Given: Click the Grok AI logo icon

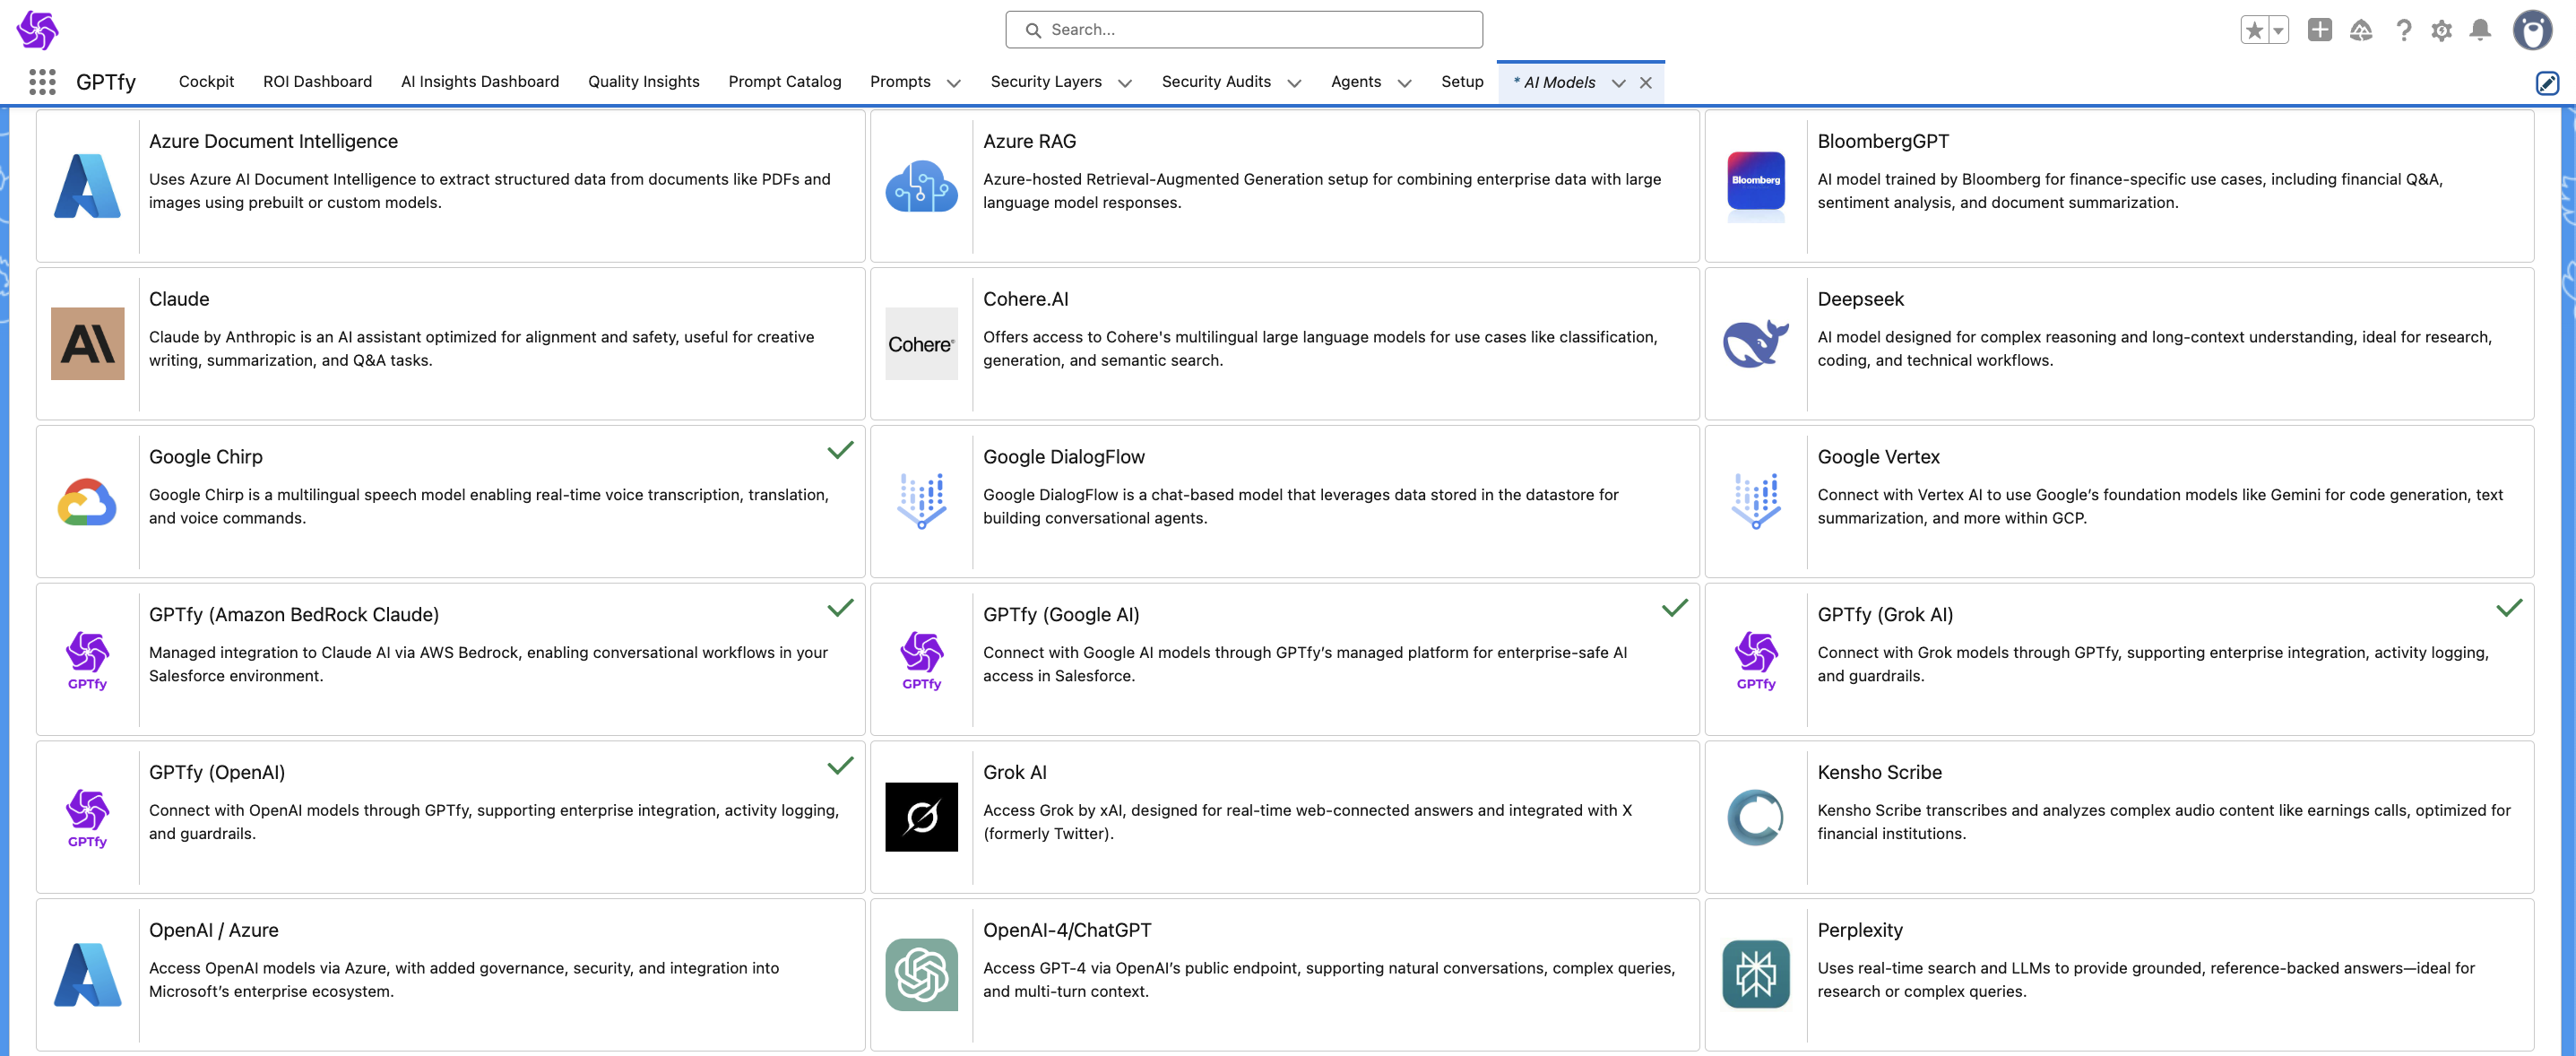Looking at the screenshot, I should click(x=921, y=817).
